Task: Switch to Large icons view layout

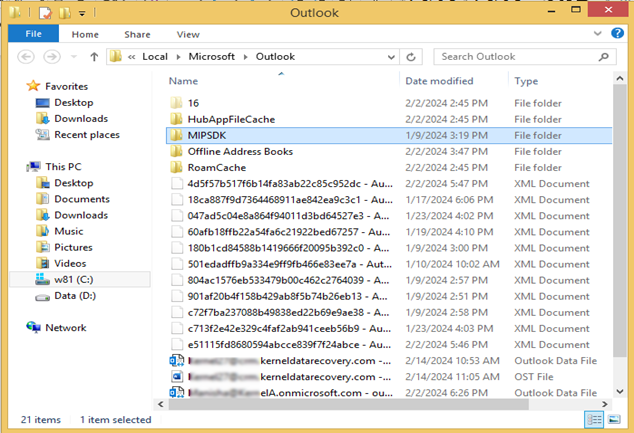Action: click(x=614, y=420)
